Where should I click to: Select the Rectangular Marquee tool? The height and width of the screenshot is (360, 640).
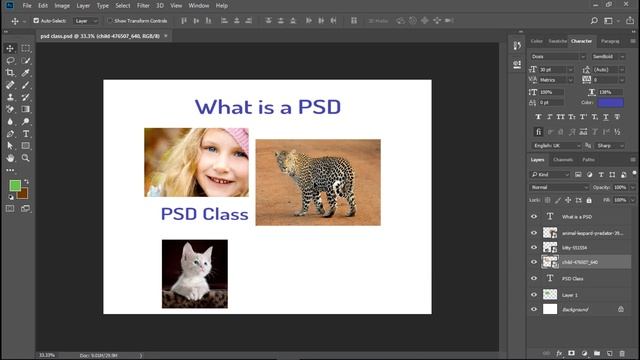pos(25,49)
